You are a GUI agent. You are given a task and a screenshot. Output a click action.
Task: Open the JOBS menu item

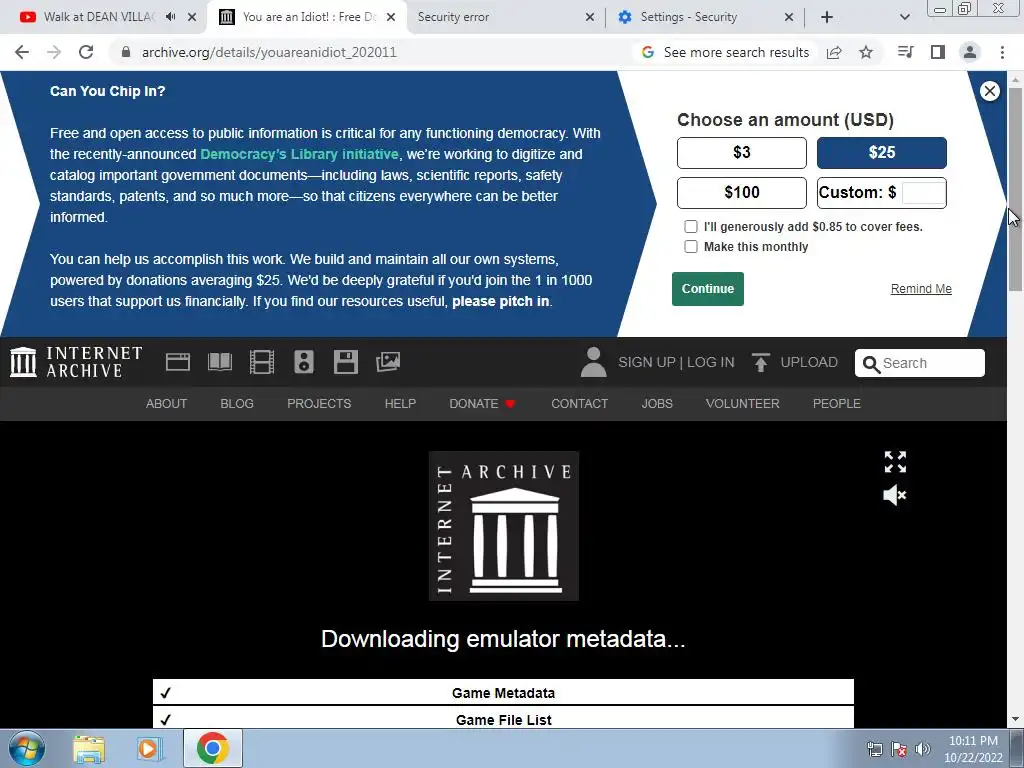657,404
